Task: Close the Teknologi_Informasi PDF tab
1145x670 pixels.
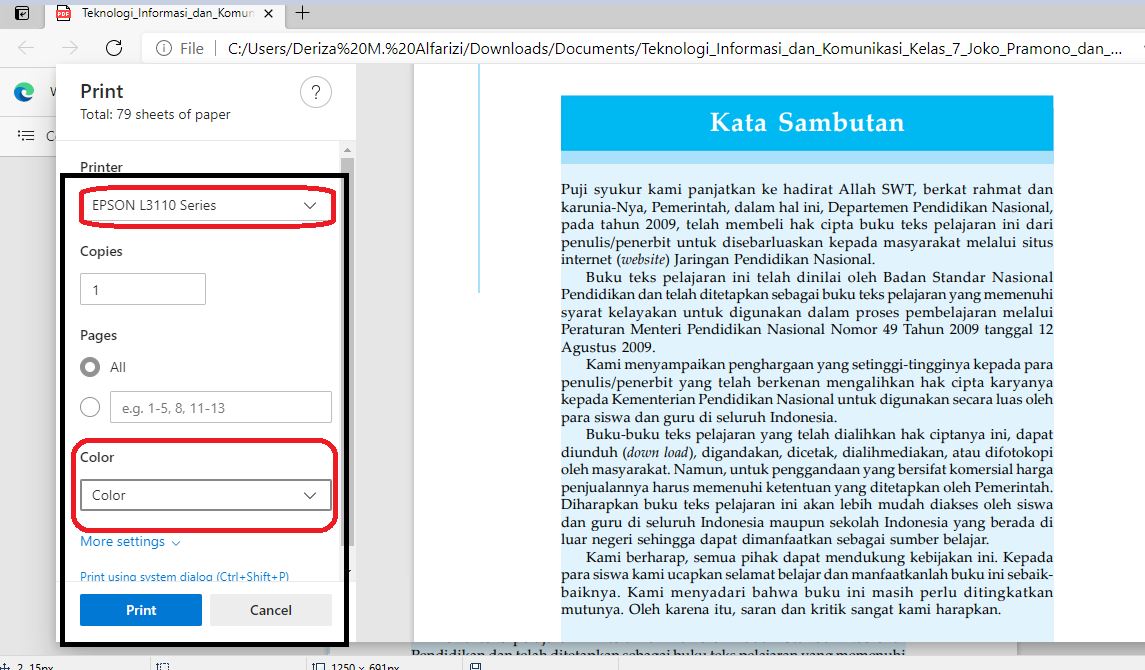Action: (x=269, y=13)
